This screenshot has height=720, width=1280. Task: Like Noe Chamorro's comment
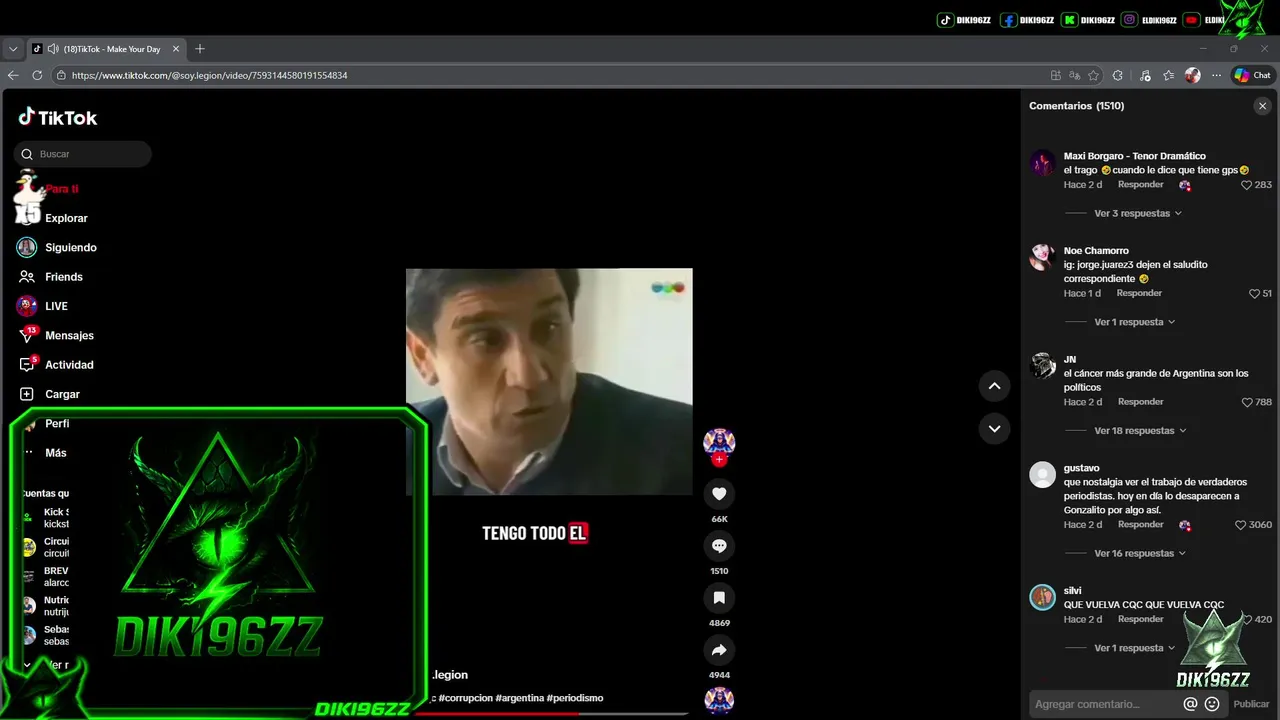pyautogui.click(x=1254, y=294)
